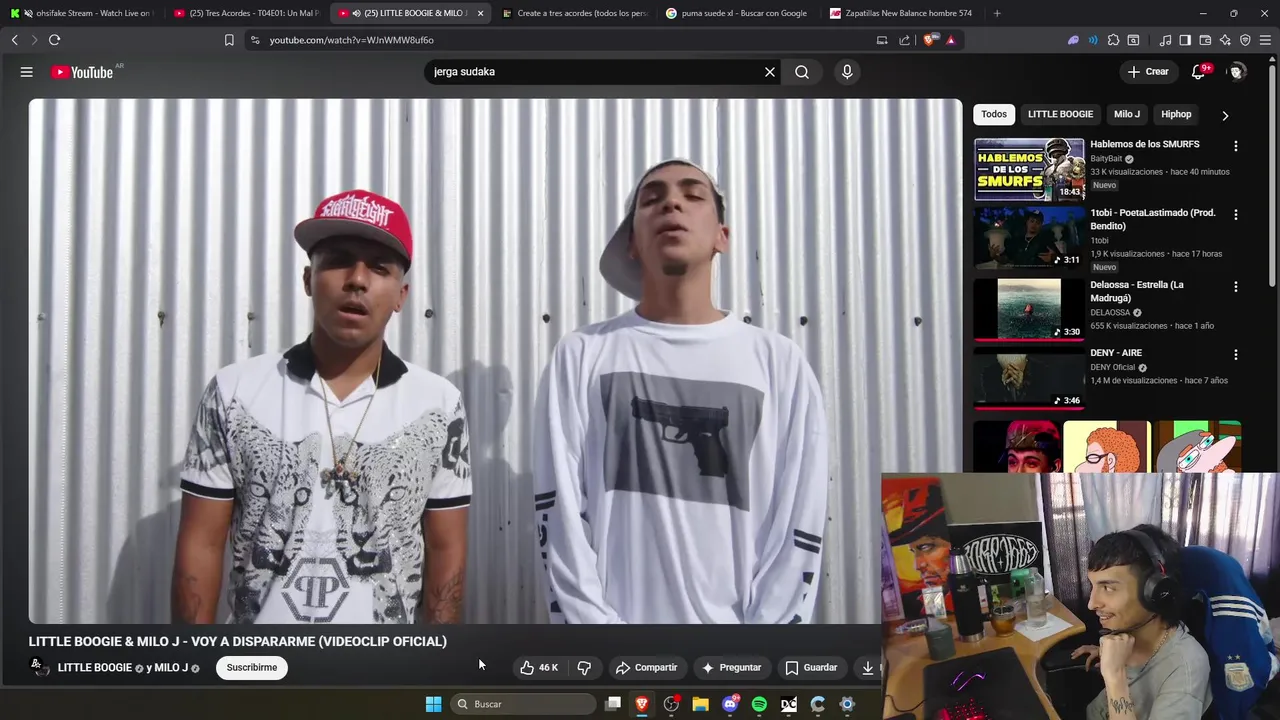The image size is (1280, 720).
Task: Open the notifications bell
Action: 1198,72
